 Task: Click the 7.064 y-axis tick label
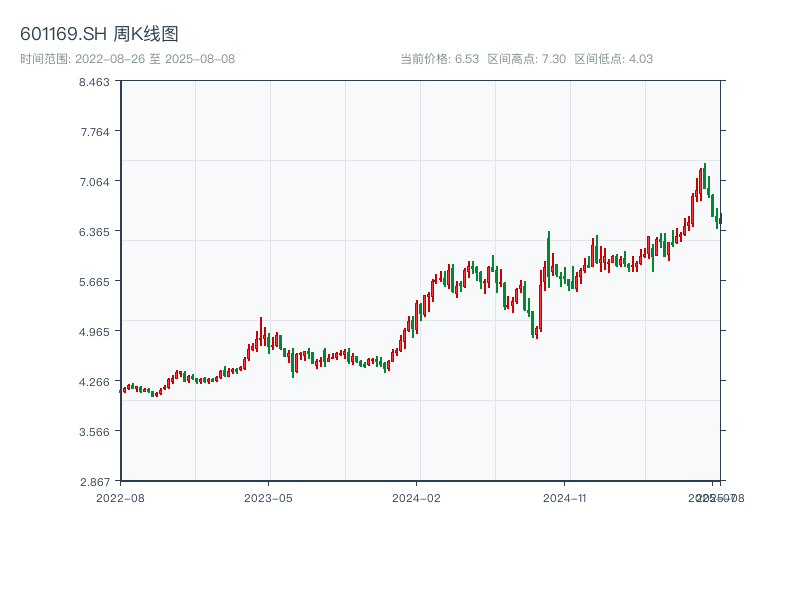click(x=94, y=182)
